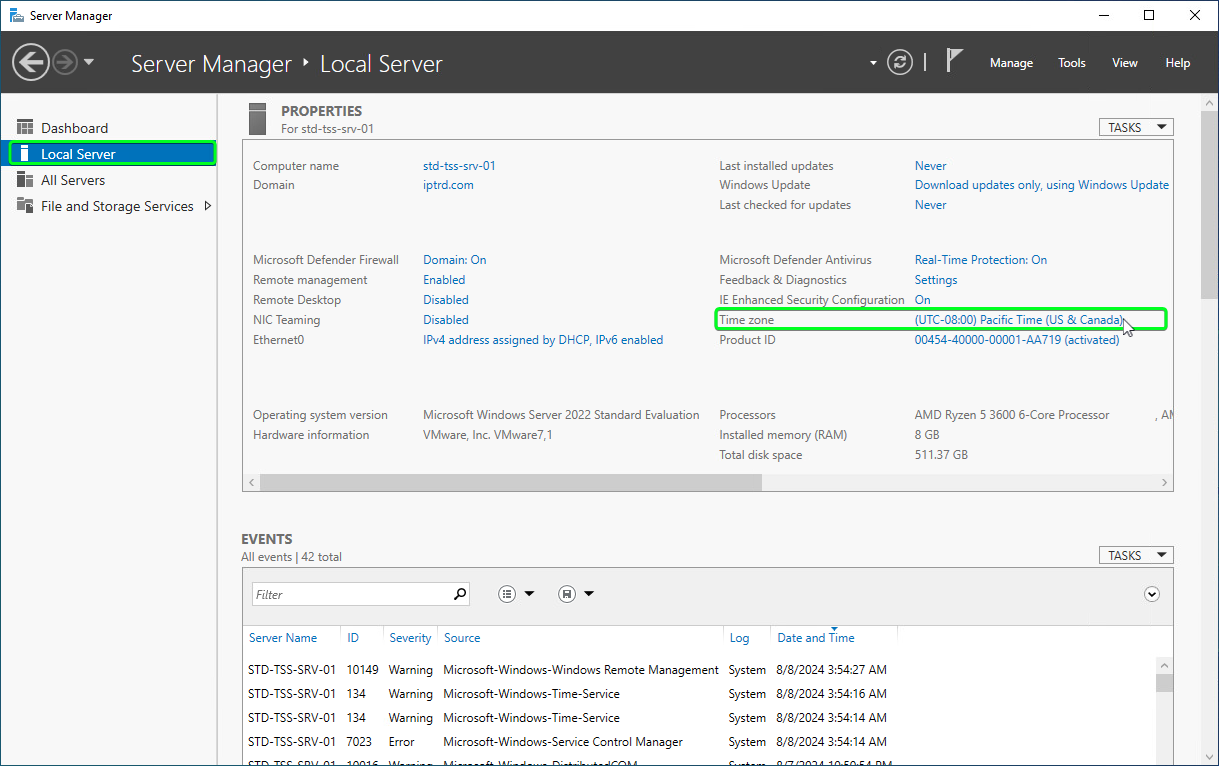Sort events by Server Name column
Viewport: 1219px width, 766px height.
283,638
